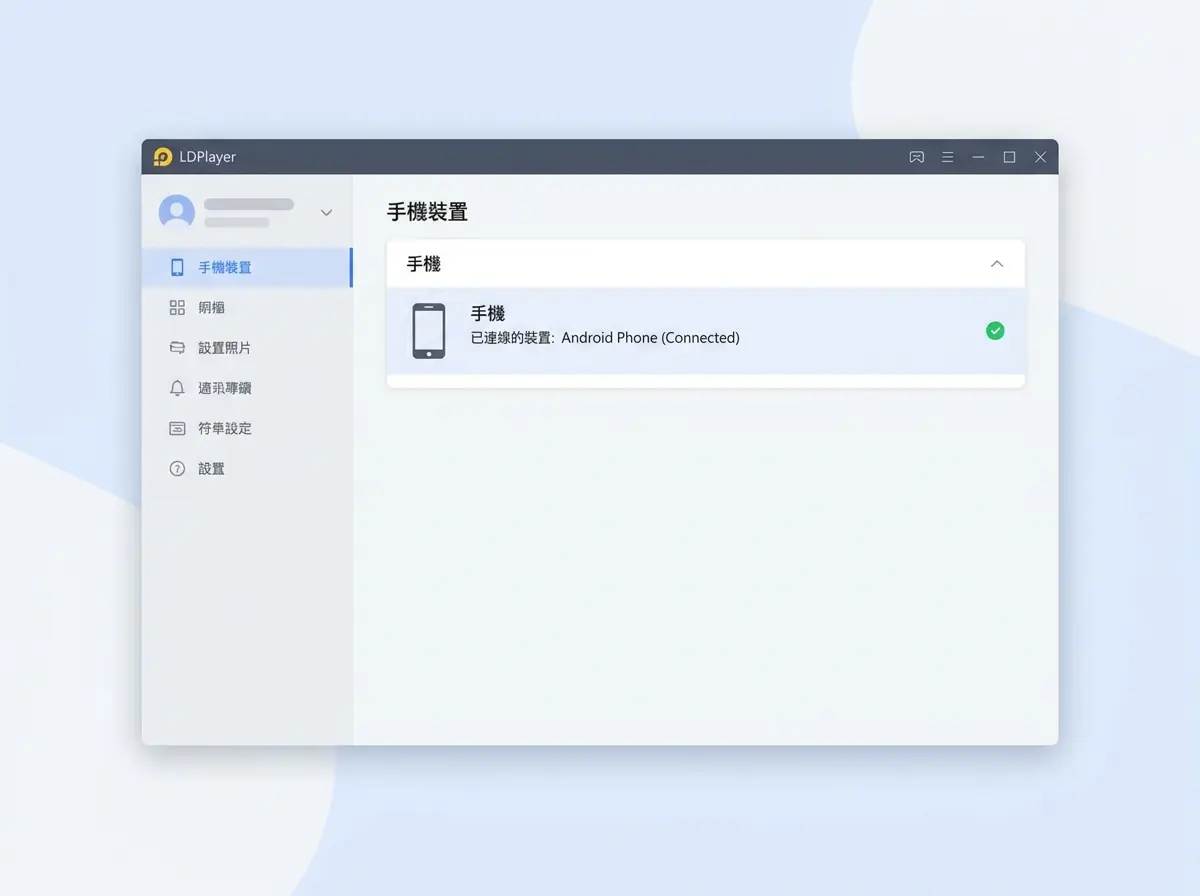The image size is (1200, 896).
Task: Click the 手機 device name in the row
Action: [x=488, y=313]
